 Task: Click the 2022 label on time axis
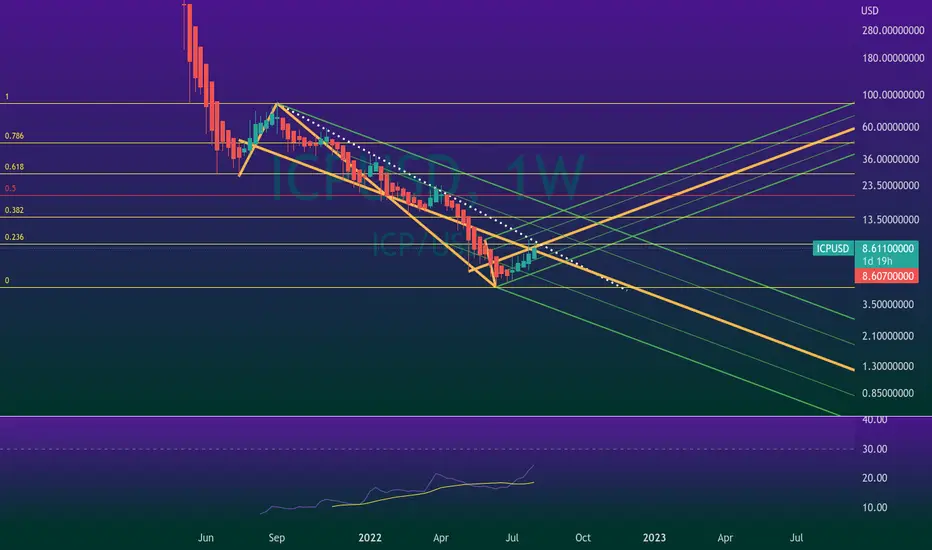coord(370,538)
